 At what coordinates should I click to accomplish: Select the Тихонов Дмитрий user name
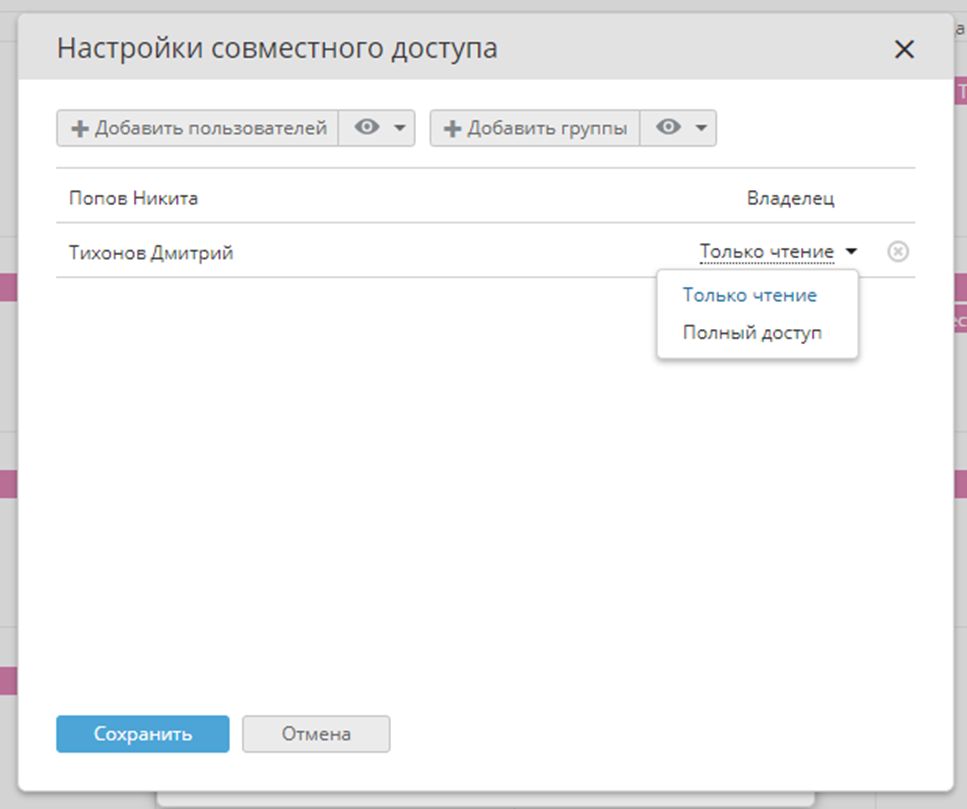pos(151,253)
